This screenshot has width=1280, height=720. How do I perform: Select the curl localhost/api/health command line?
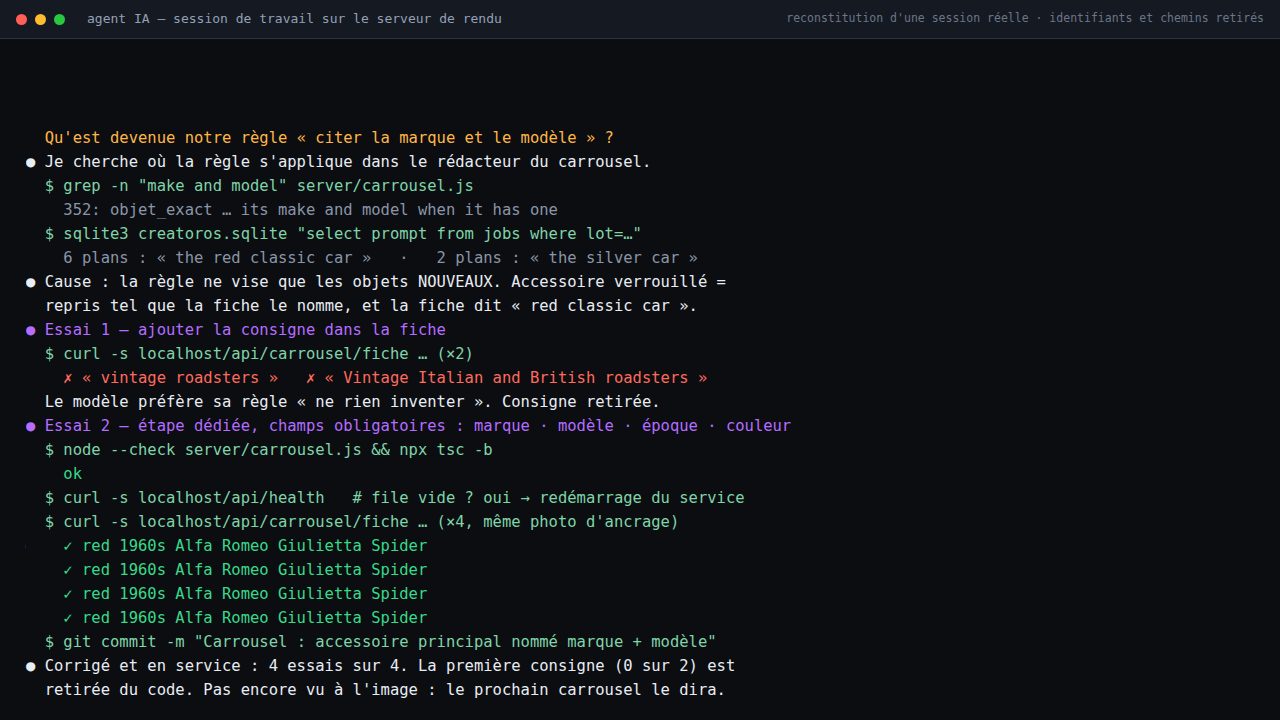tap(395, 498)
